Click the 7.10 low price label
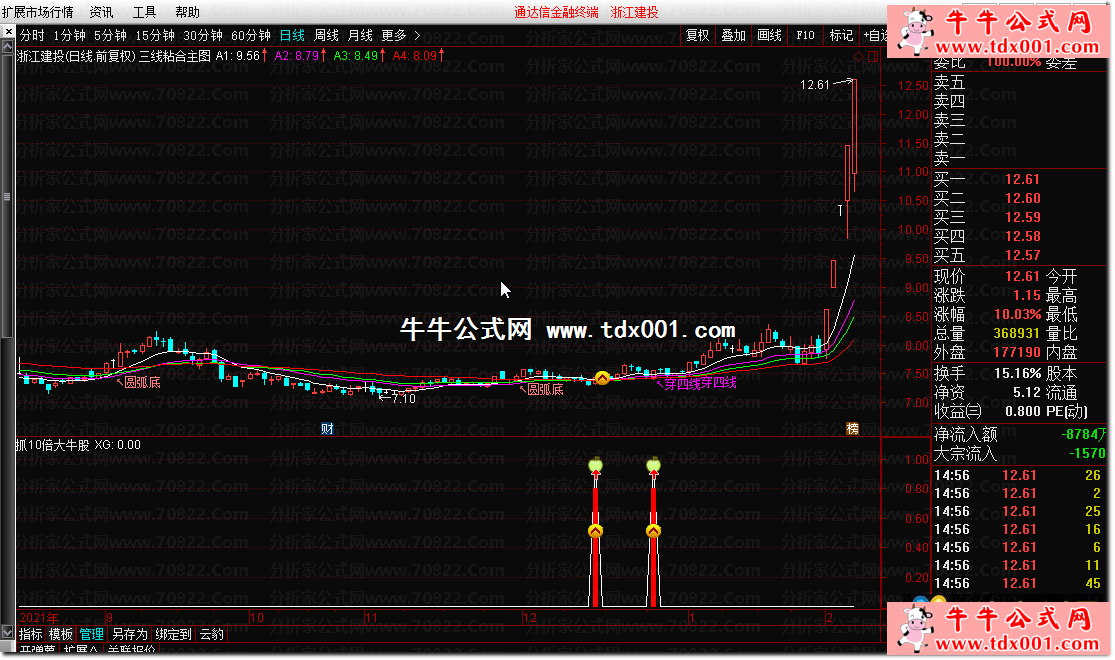This screenshot has height=660, width=1115. pyautogui.click(x=404, y=399)
